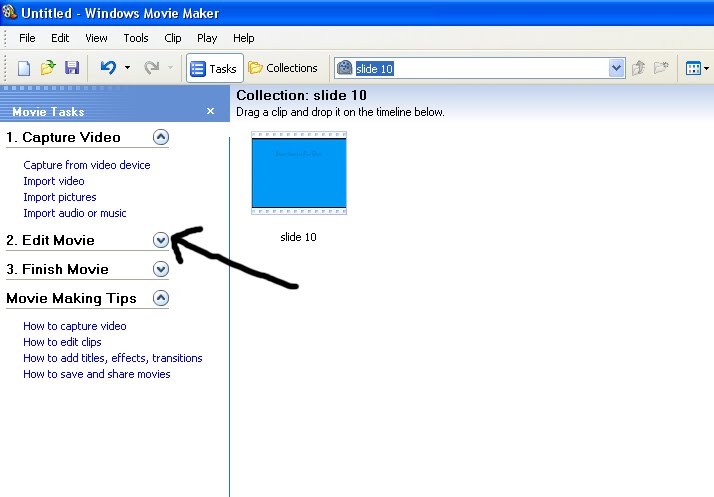Click the Views icon in toolbar
714x497 pixels.
point(693,68)
